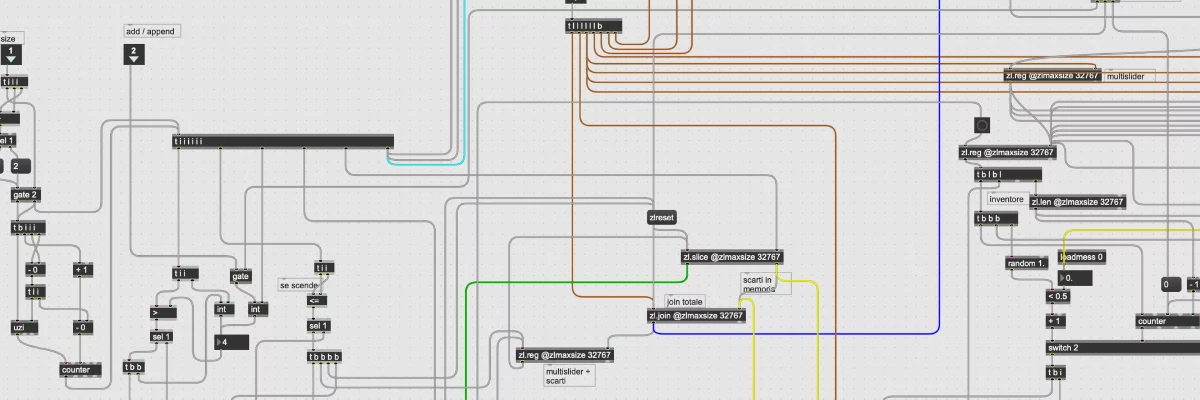Select the zl.slice @zlmaxsize 32767 object
Image resolution: width=1200 pixels, height=400 pixels.
(x=731, y=257)
